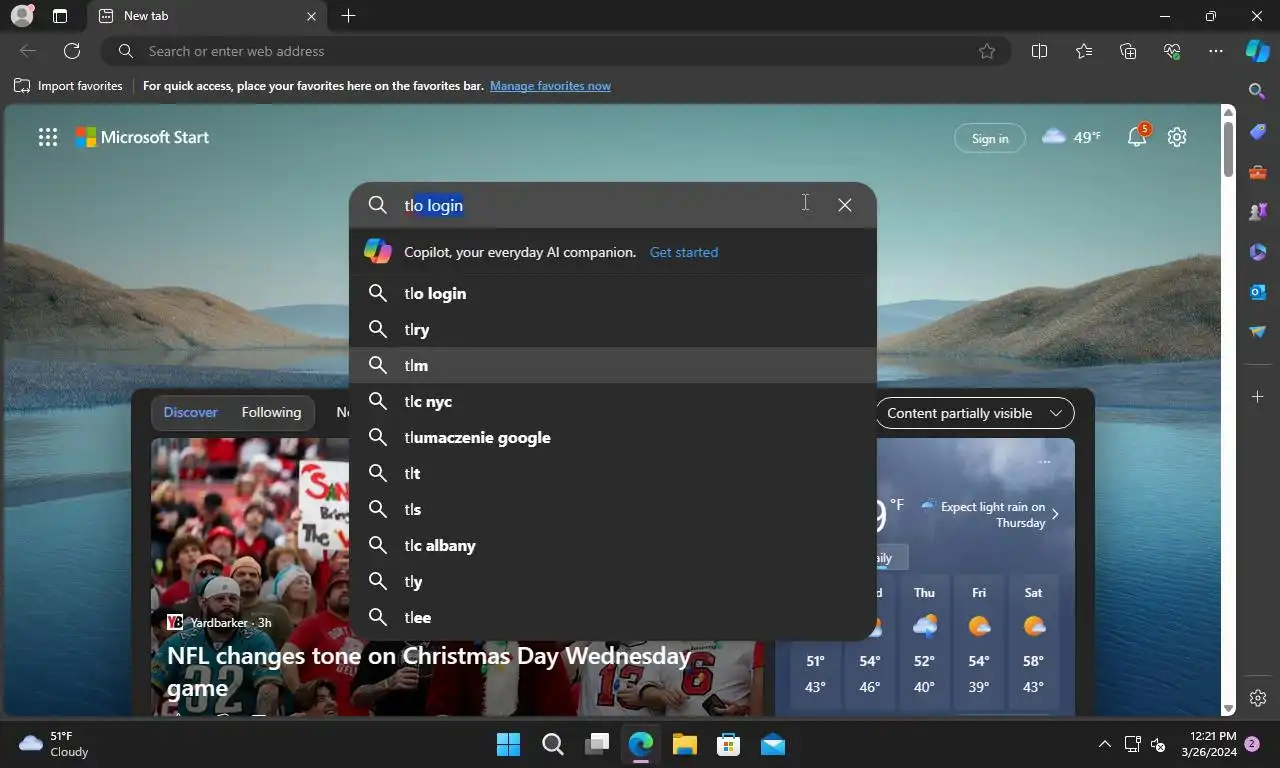Open weather card more options ellipsis
This screenshot has height=768, width=1280.
click(x=1044, y=462)
